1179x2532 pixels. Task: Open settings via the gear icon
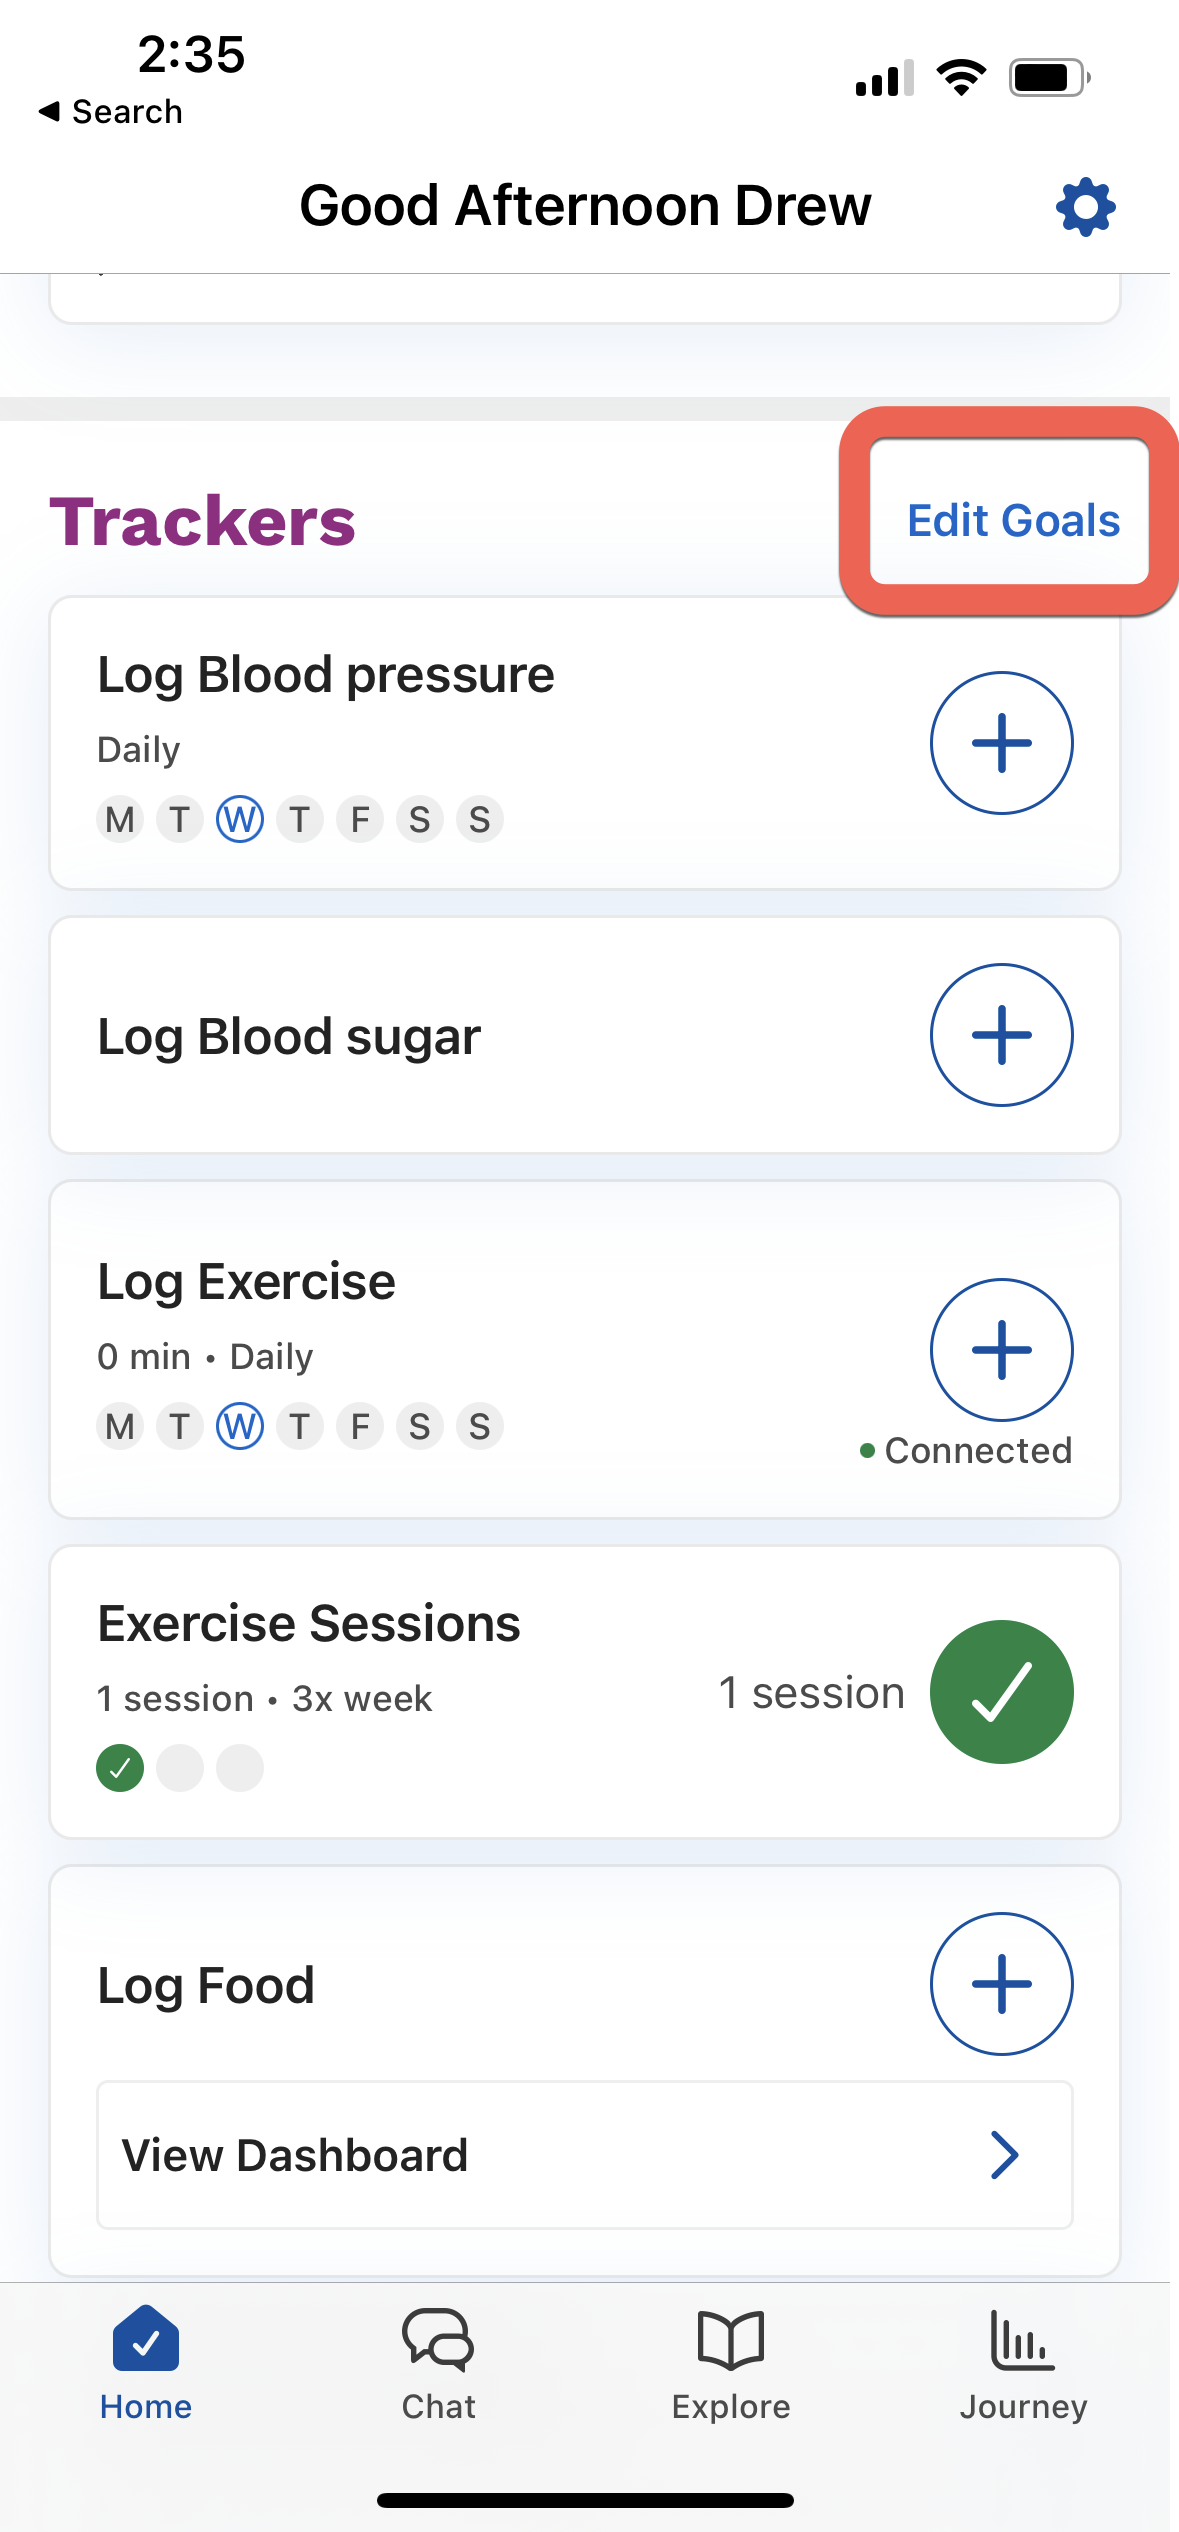1085,207
